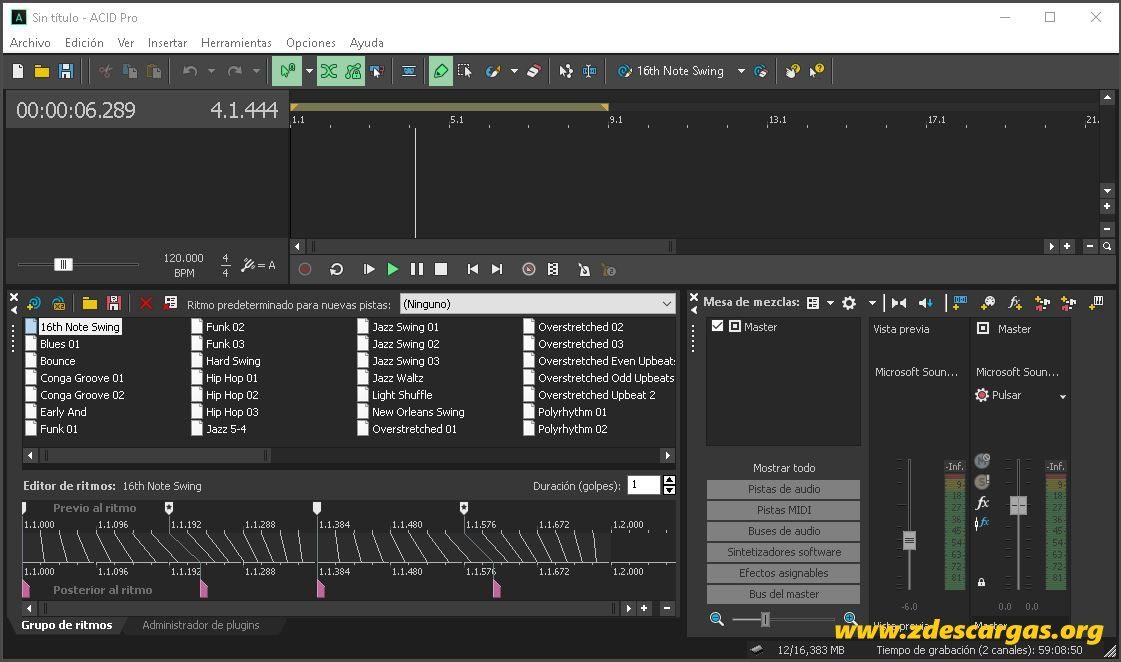1121x662 pixels.
Task: Toggle Enable Snapping green toolbar button
Action: pos(287,71)
